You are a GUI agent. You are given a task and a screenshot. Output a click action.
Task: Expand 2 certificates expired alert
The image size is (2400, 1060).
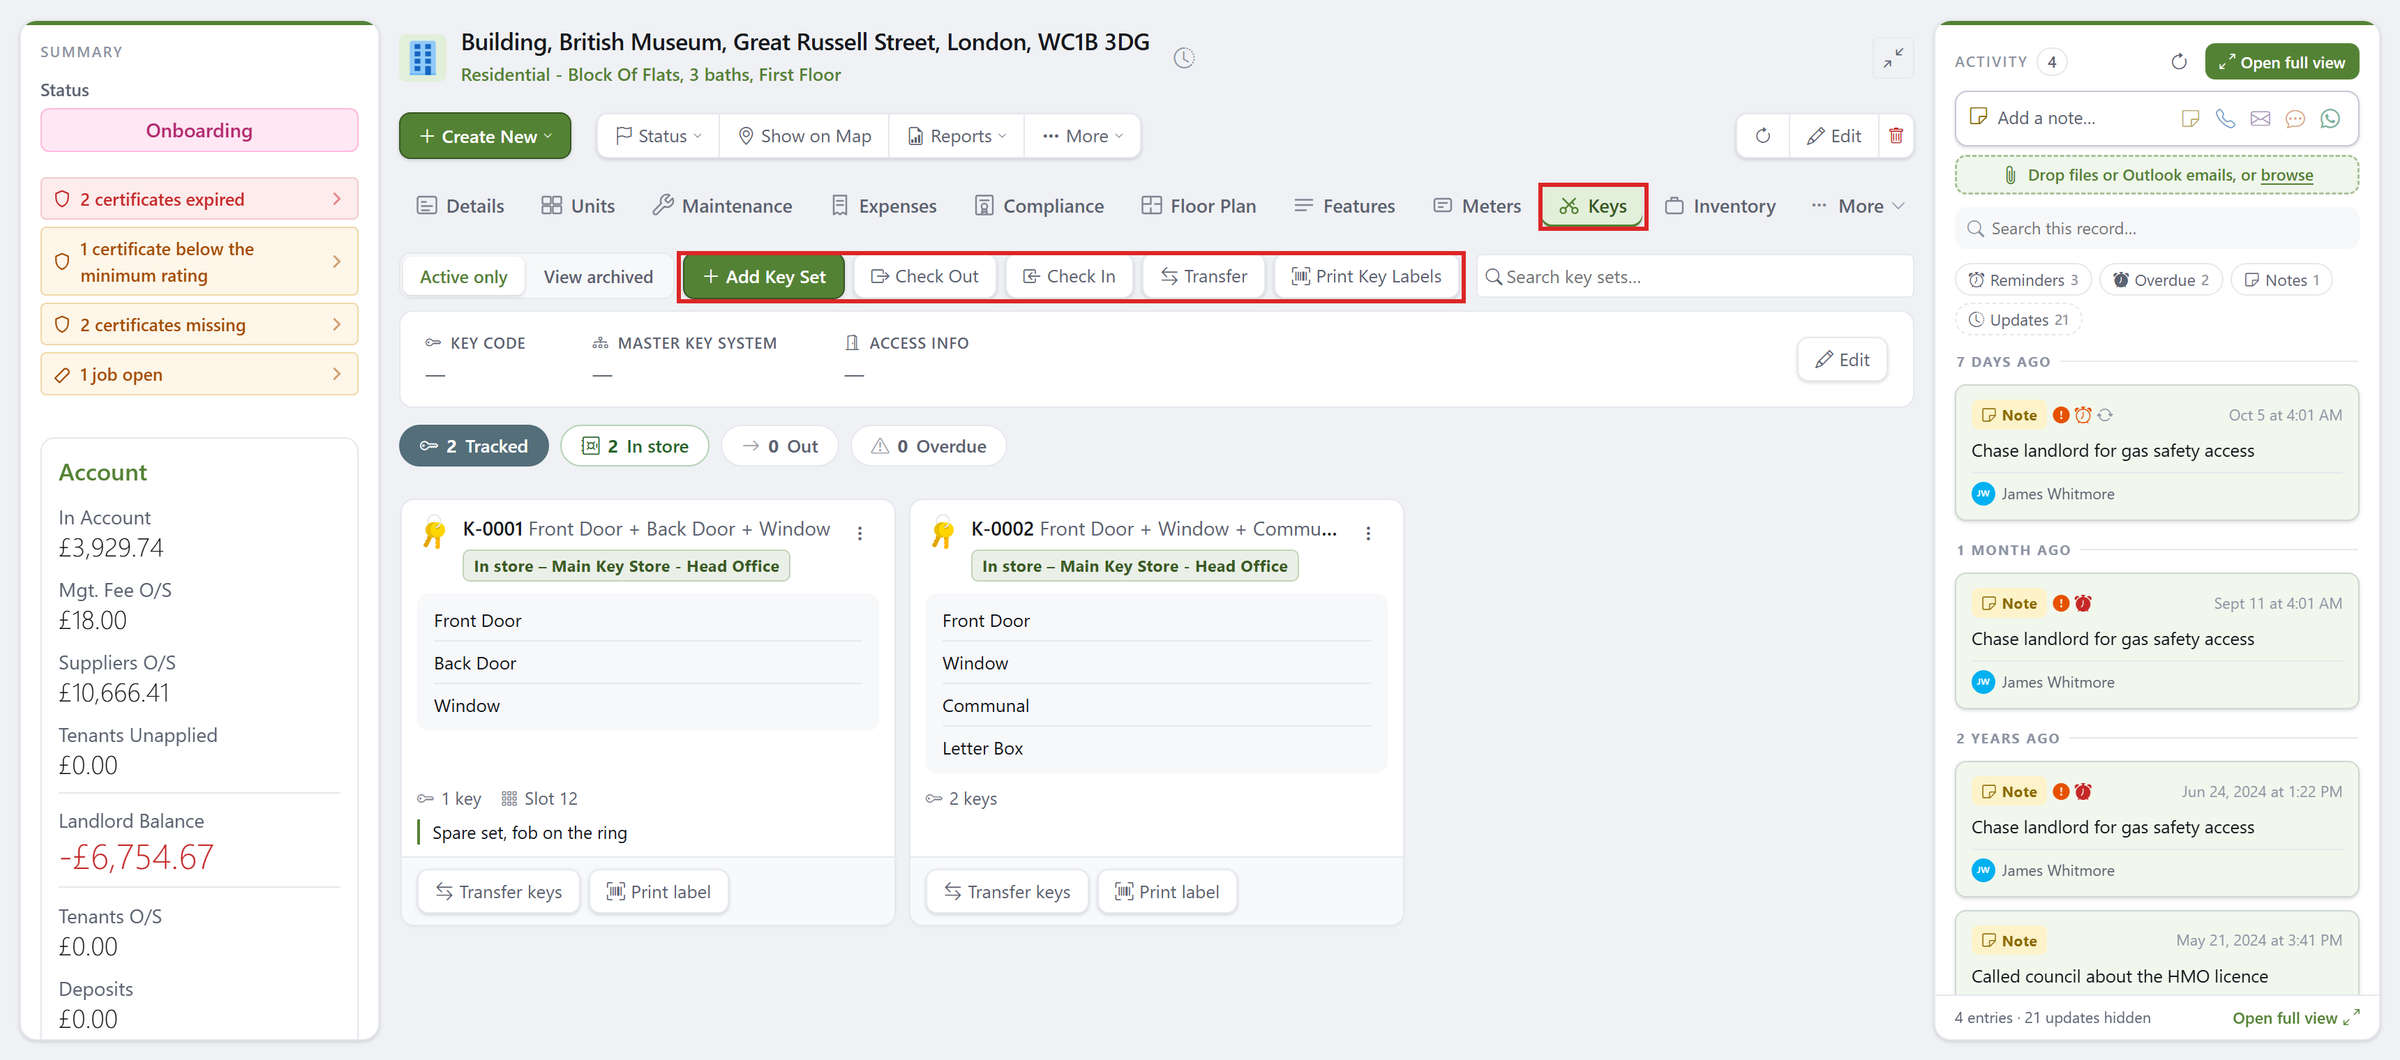coord(199,199)
